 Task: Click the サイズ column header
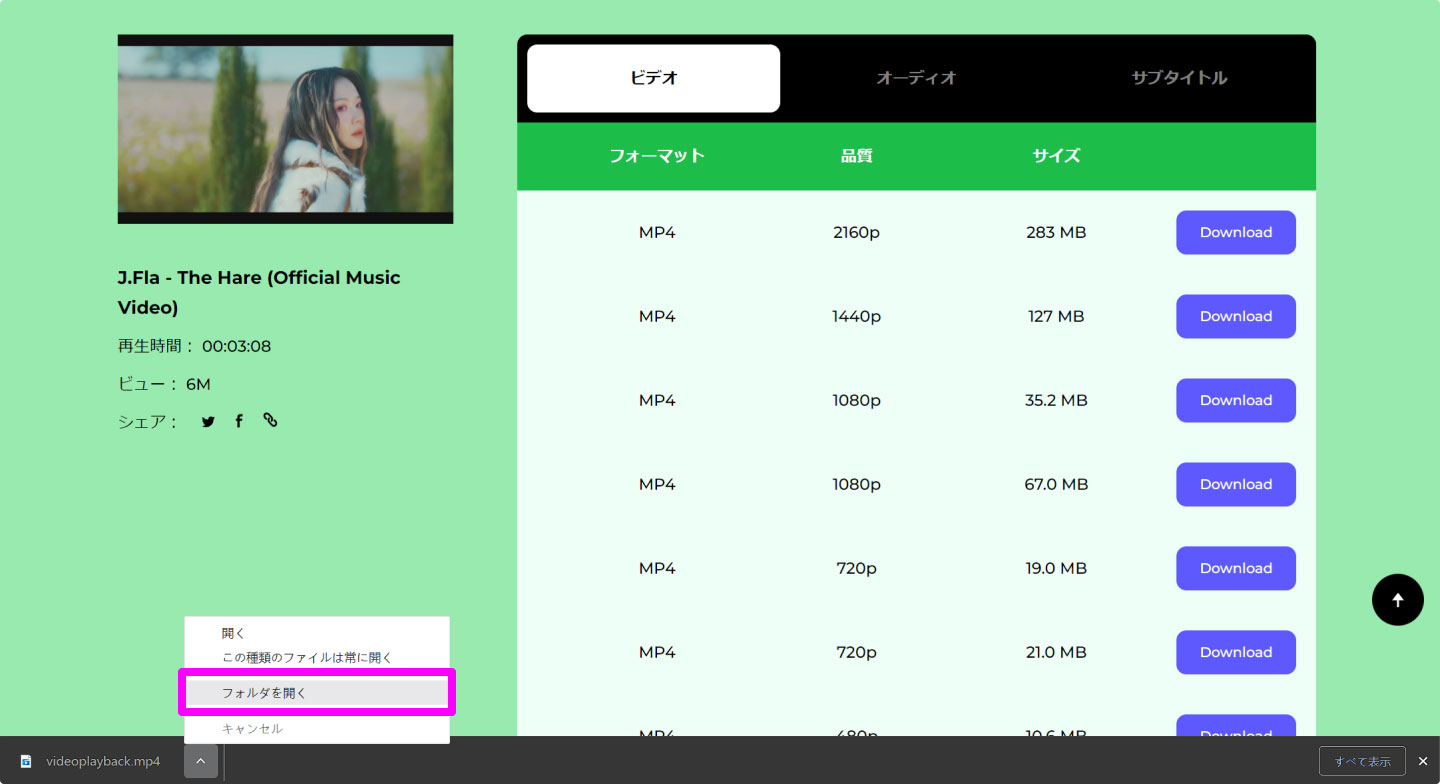[1056, 156]
